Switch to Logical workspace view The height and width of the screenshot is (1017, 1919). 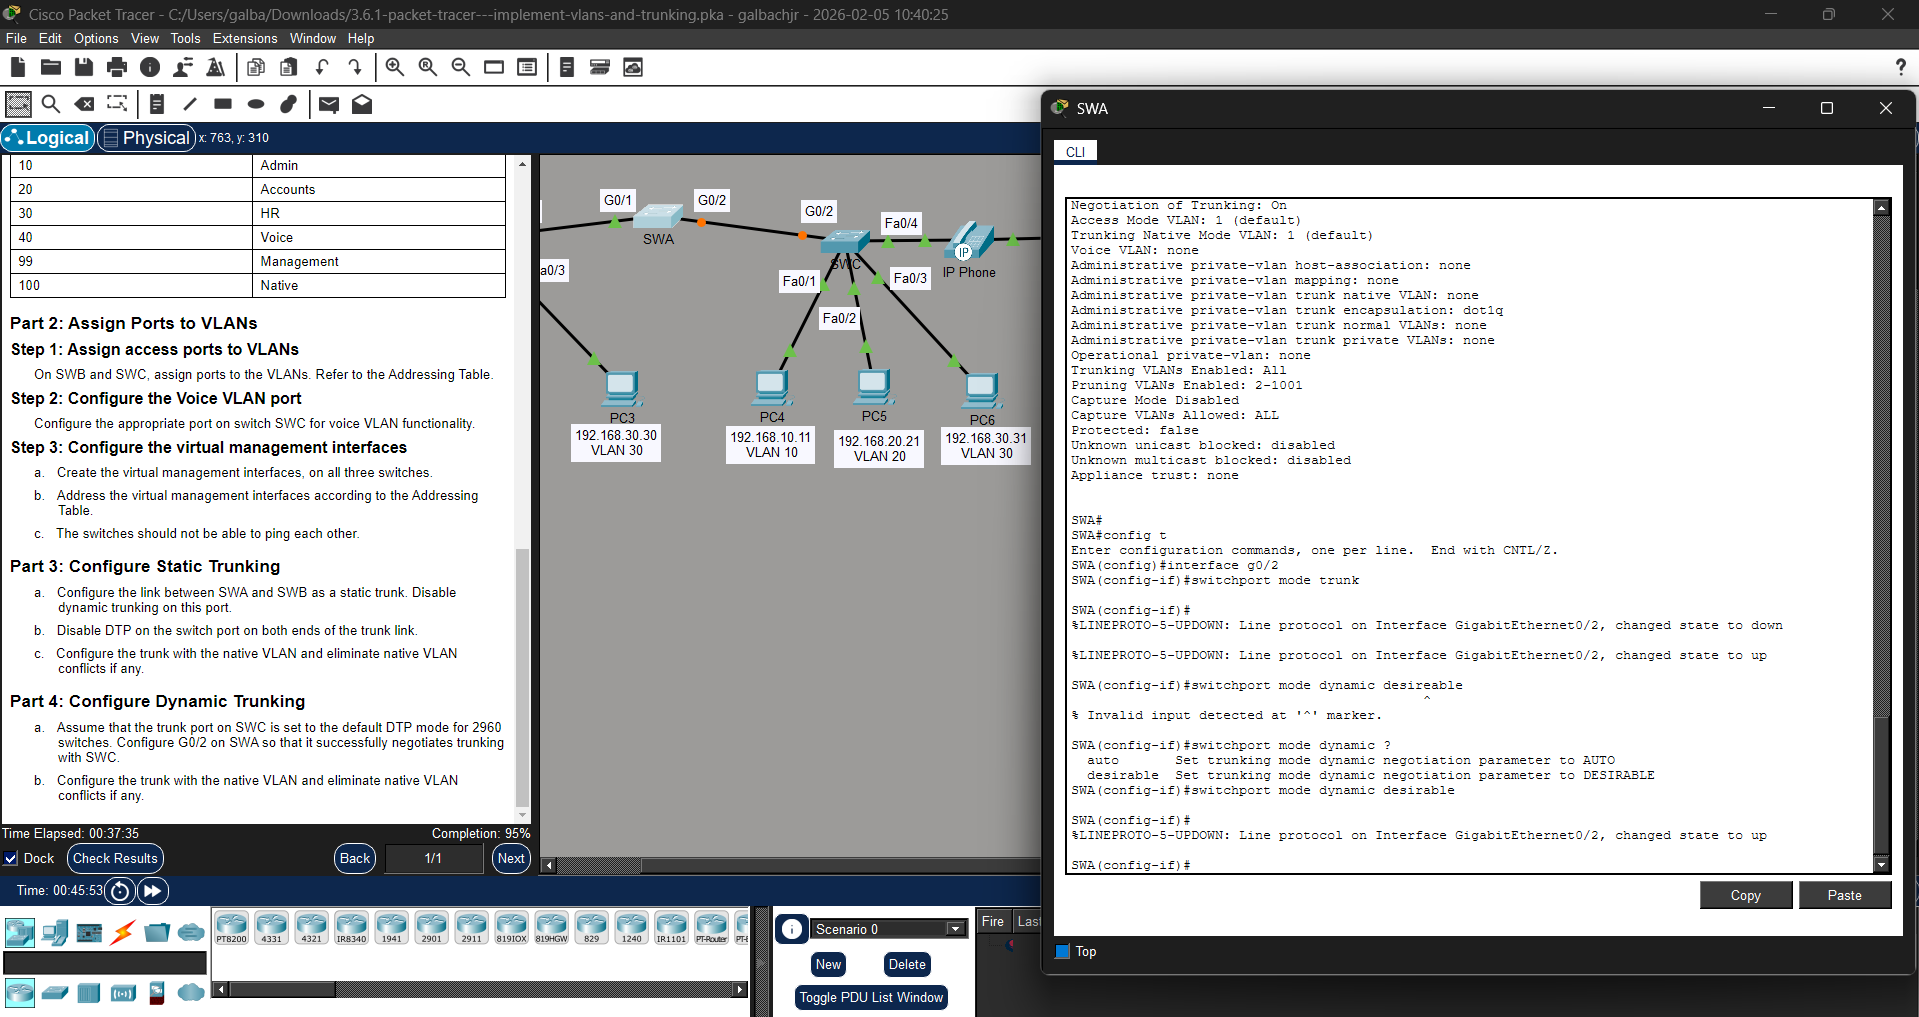tap(48, 138)
